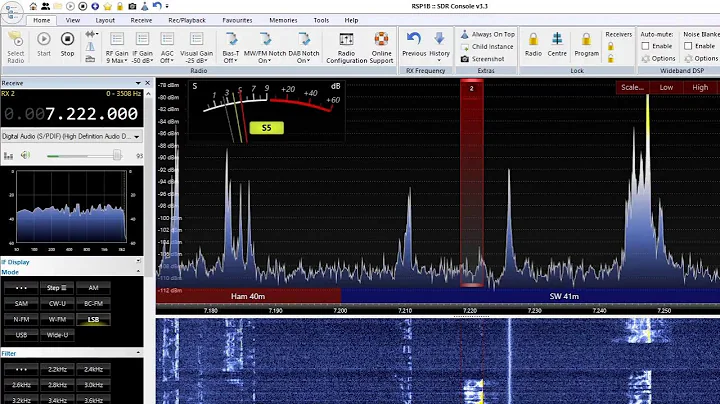This screenshot has height=404, width=720.
Task: Click the Scale... button on spectrum
Action: tap(632, 87)
